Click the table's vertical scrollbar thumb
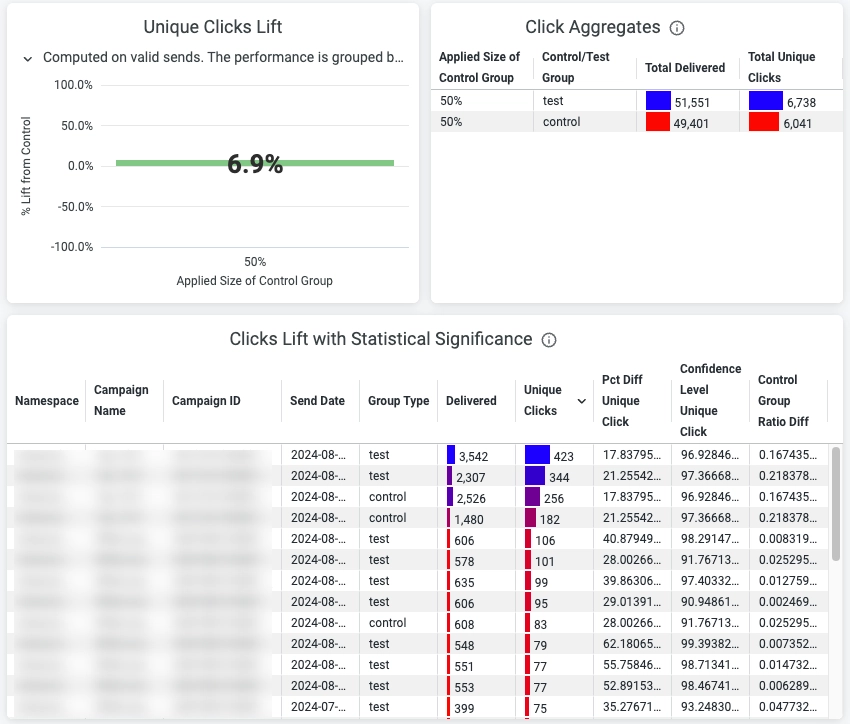This screenshot has height=724, width=850. click(836, 503)
